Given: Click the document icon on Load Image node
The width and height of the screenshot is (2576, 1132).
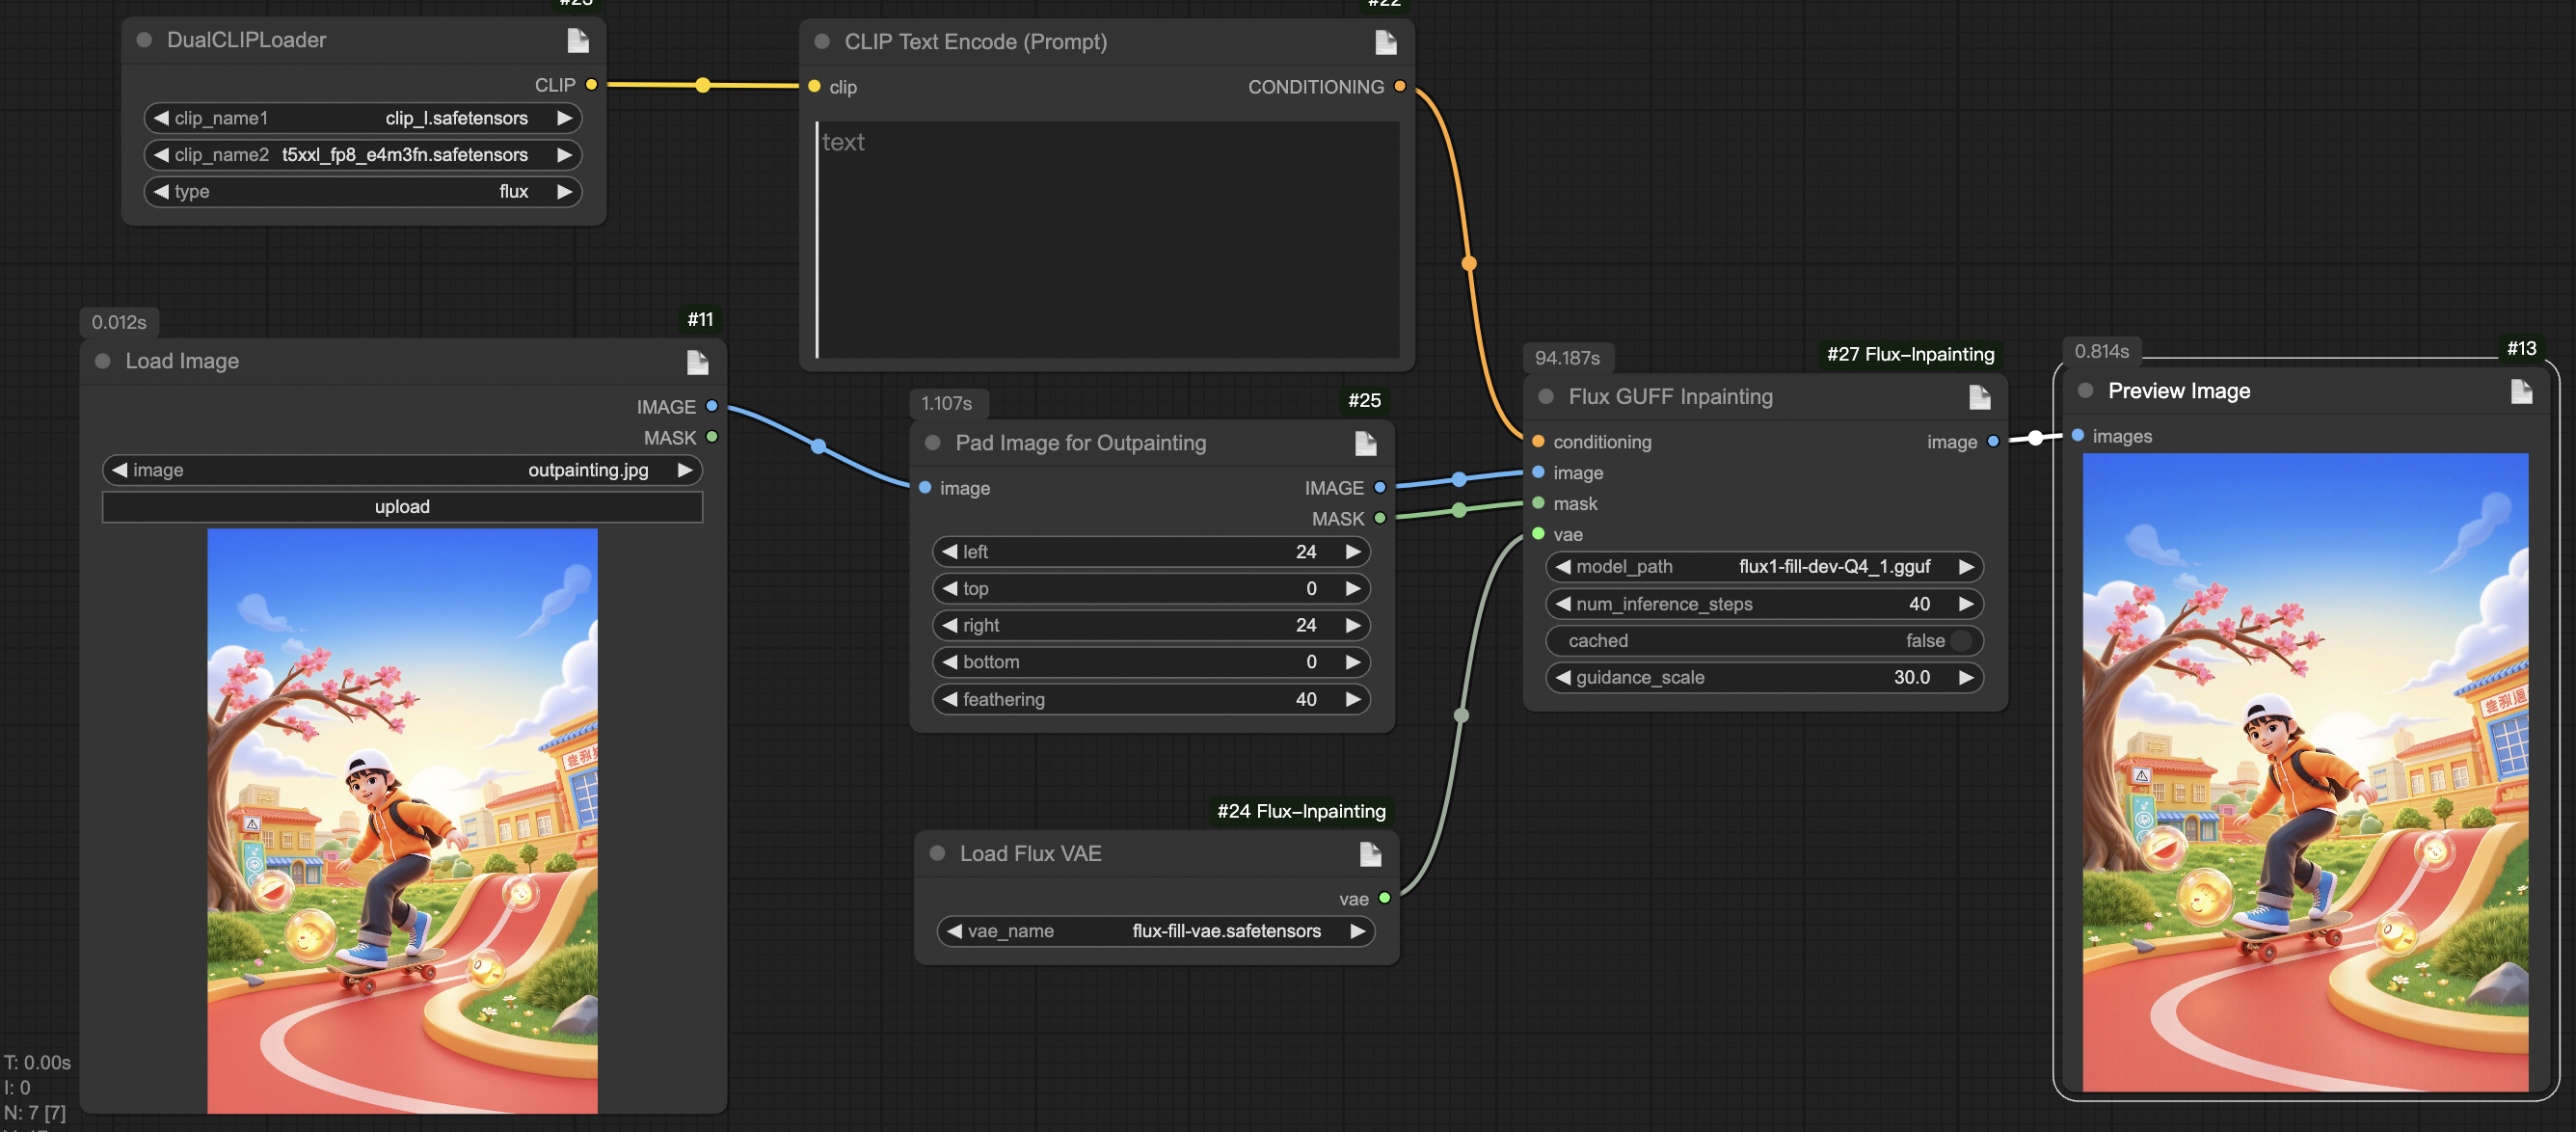Looking at the screenshot, I should click(x=697, y=362).
